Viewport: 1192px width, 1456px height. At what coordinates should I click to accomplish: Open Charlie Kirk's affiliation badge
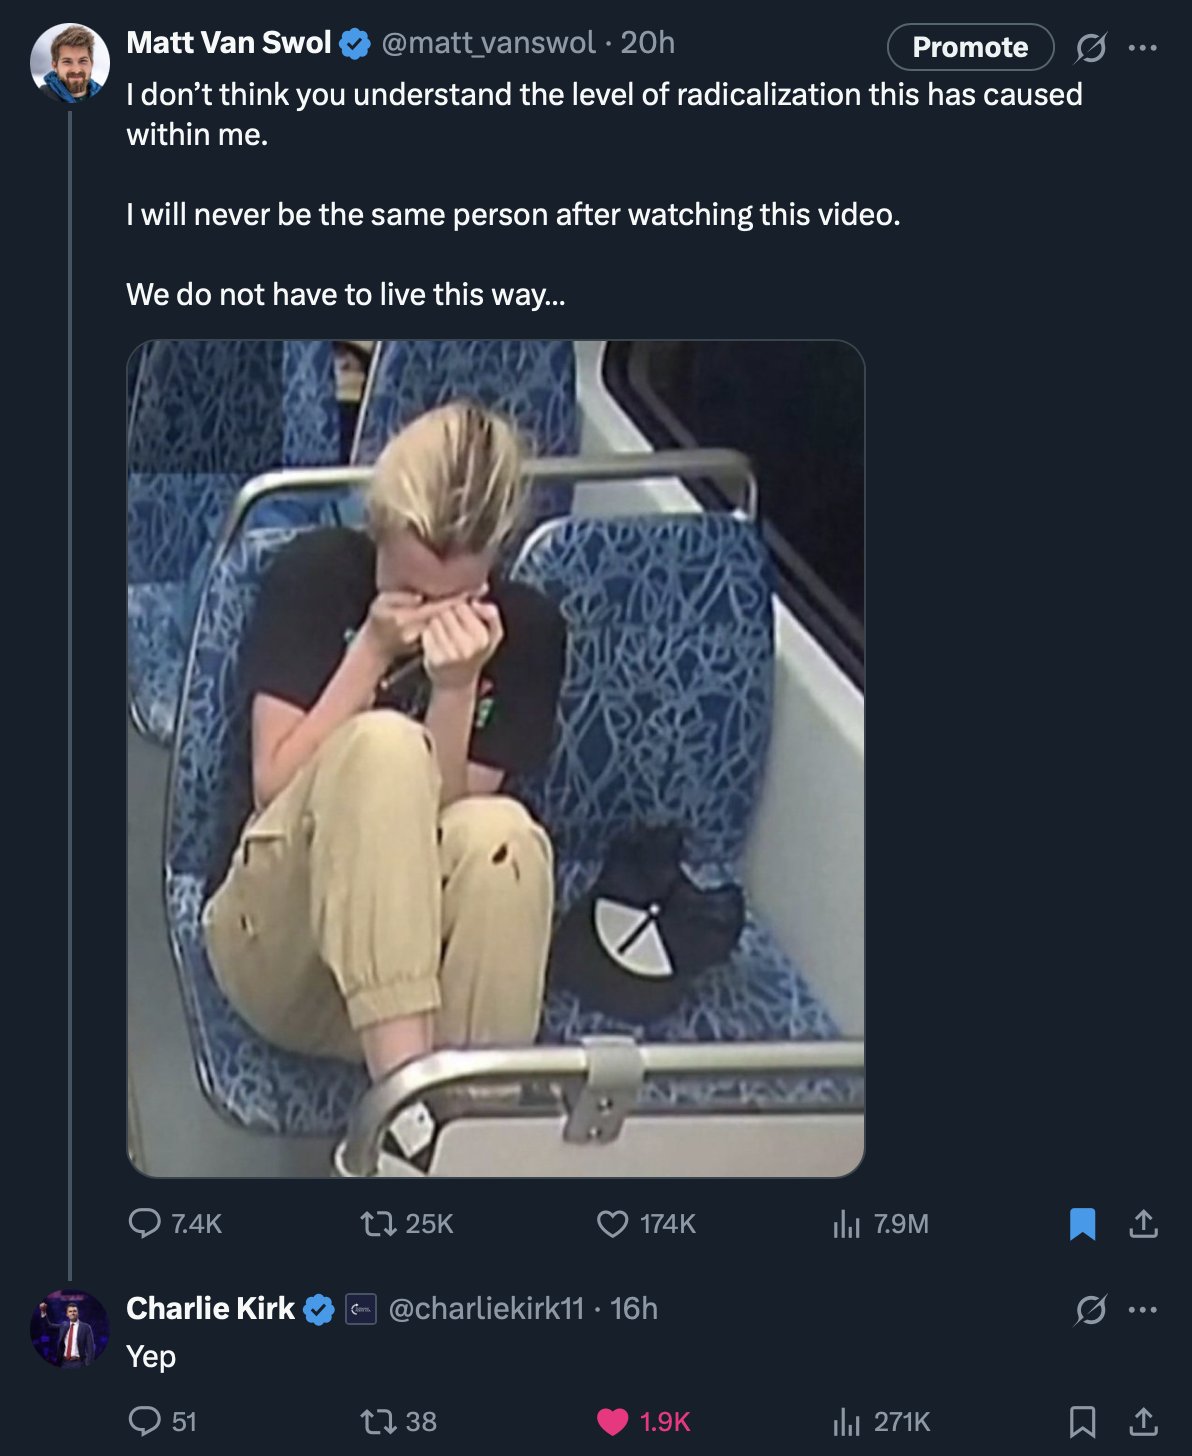[x=361, y=1309]
